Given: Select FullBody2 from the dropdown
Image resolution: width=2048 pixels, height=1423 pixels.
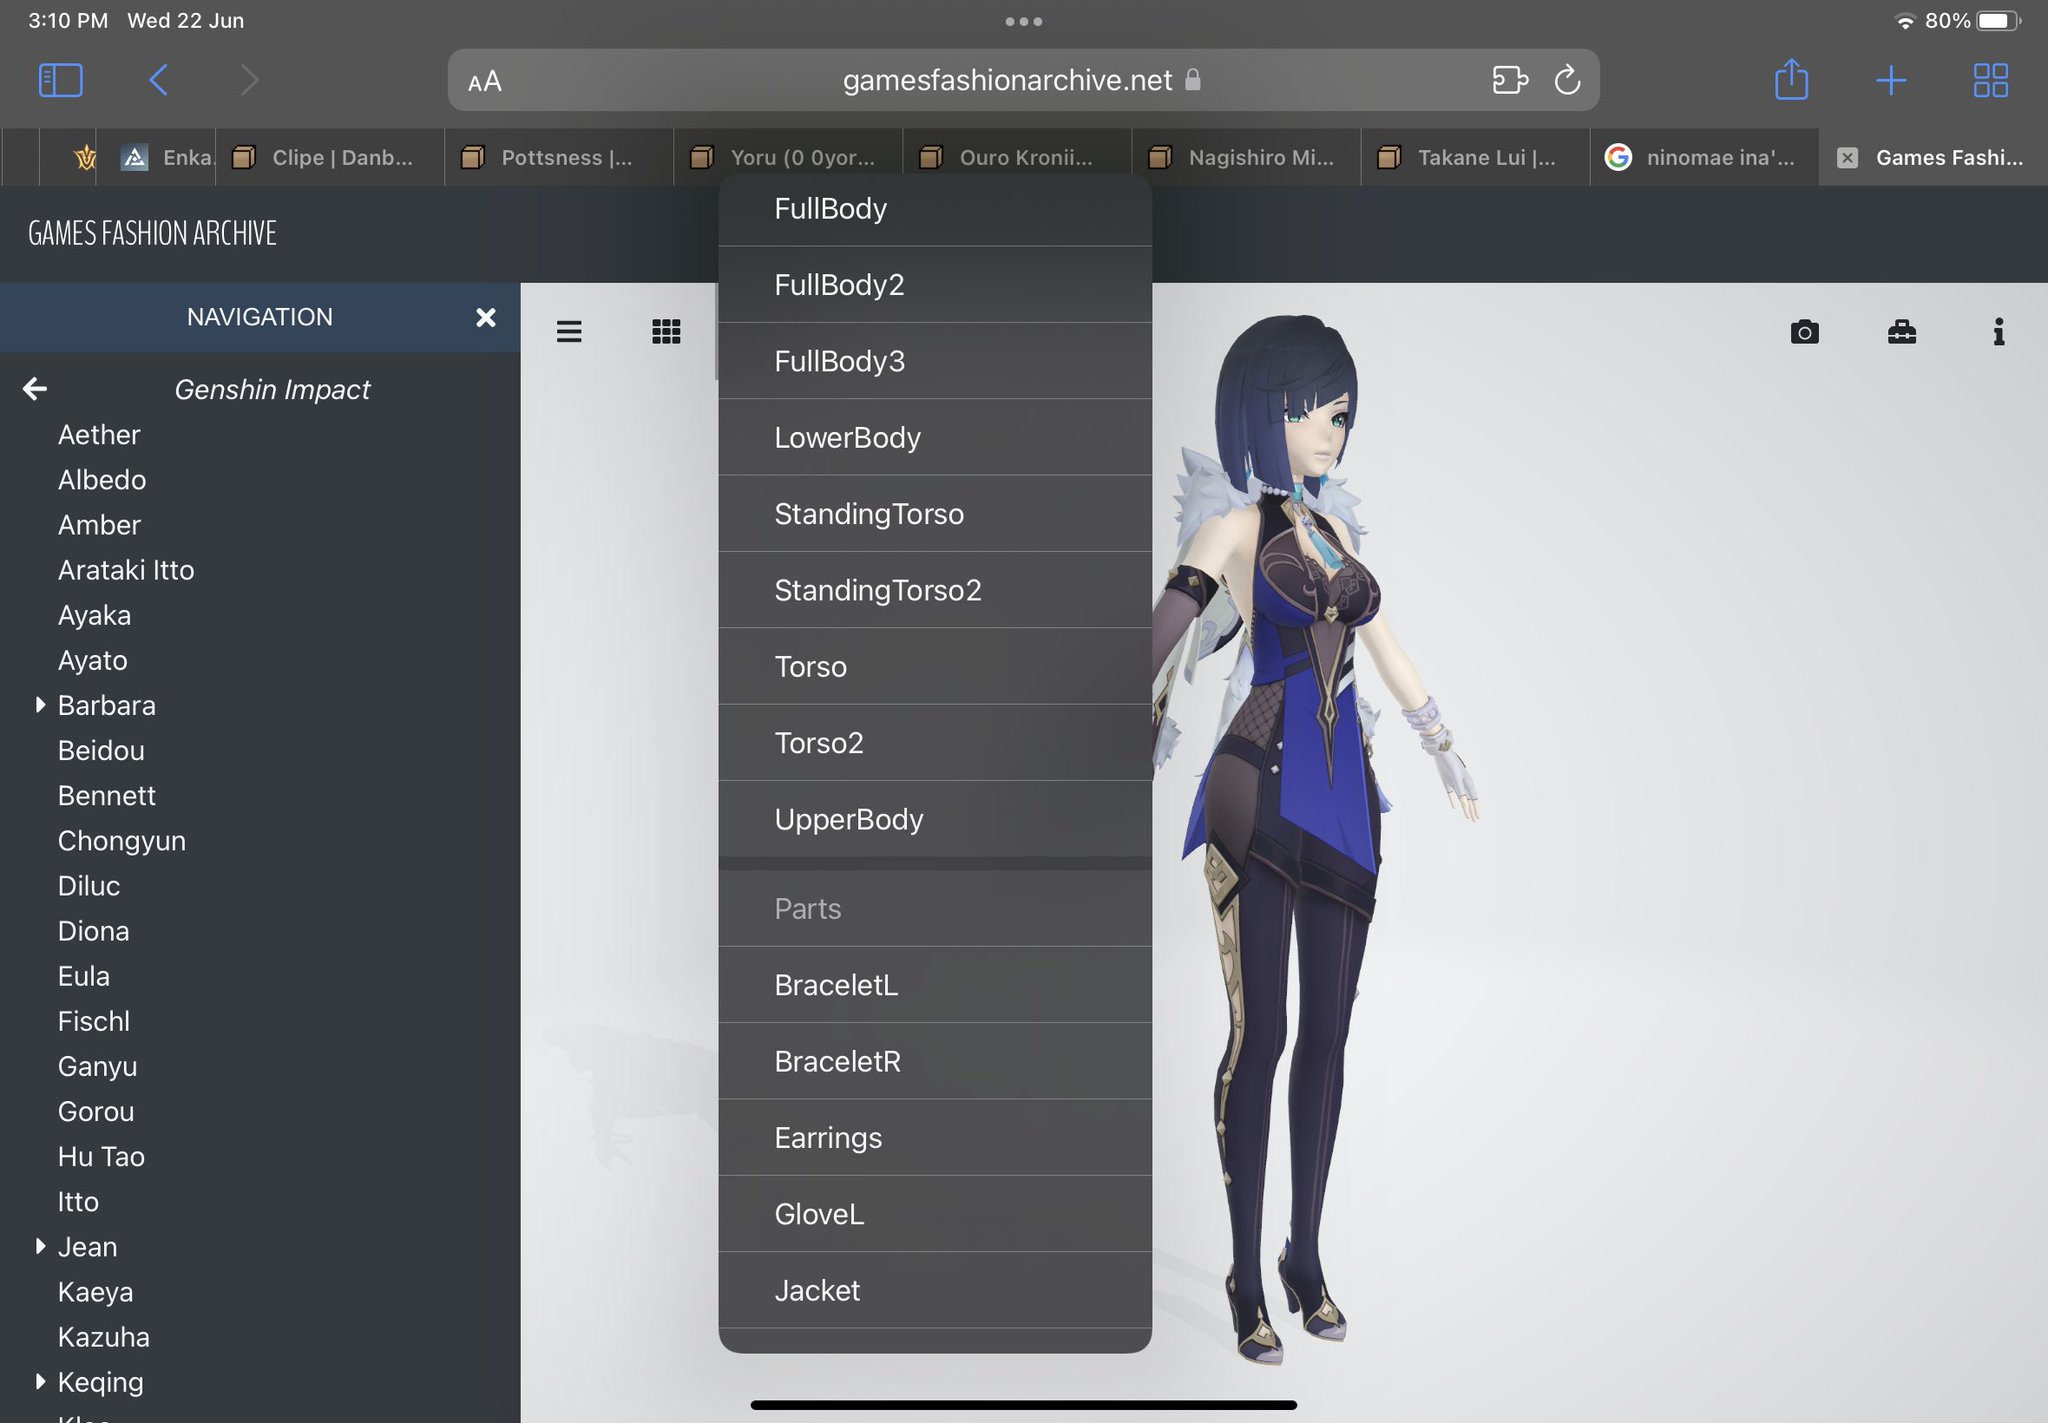Looking at the screenshot, I should point(838,285).
